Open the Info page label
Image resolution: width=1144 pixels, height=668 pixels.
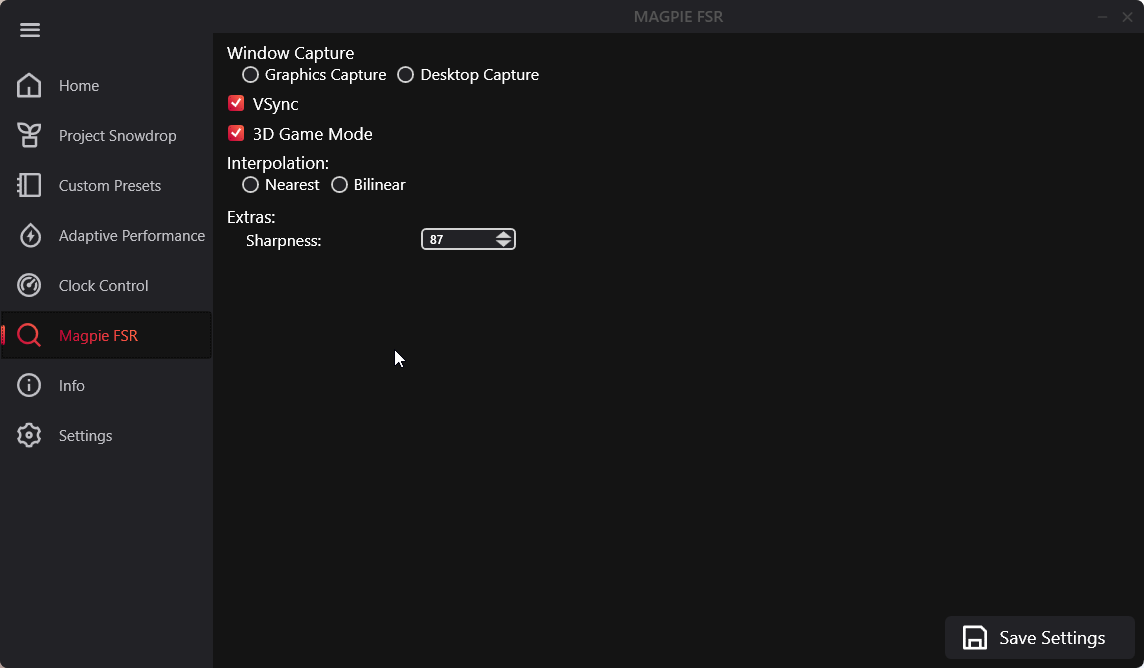pos(72,385)
